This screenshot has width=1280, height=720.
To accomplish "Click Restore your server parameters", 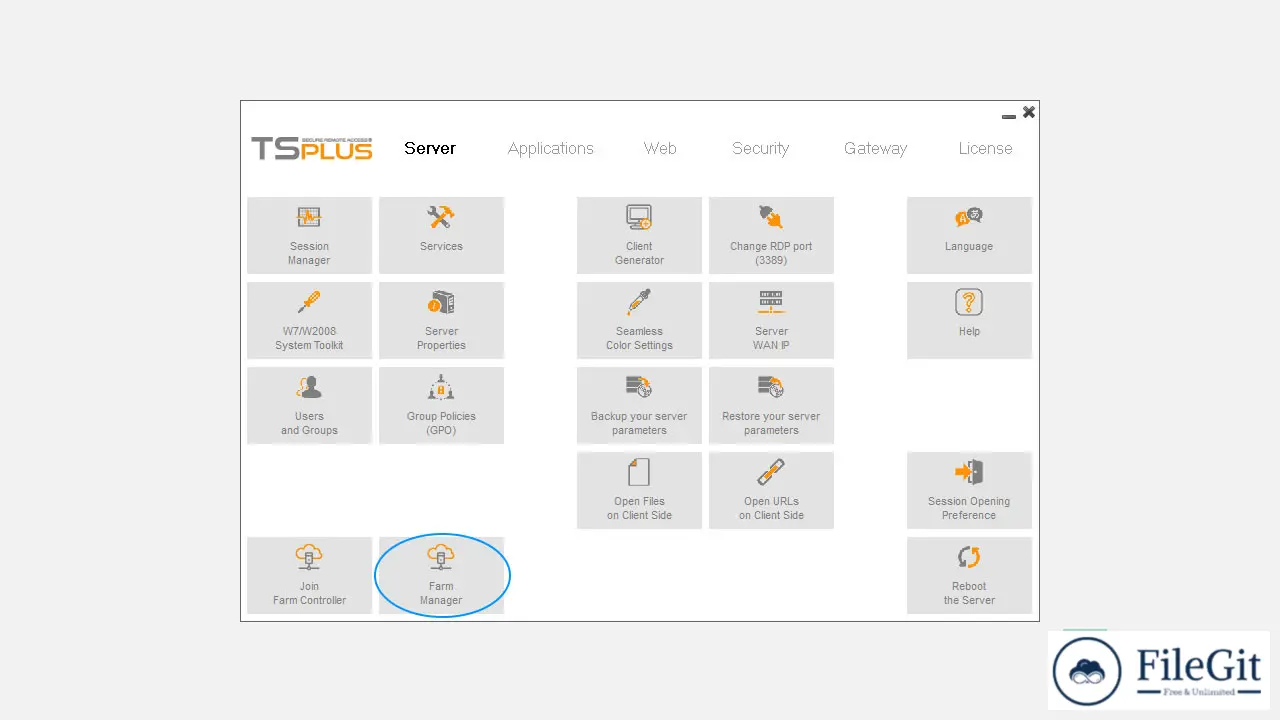I will 771,405.
